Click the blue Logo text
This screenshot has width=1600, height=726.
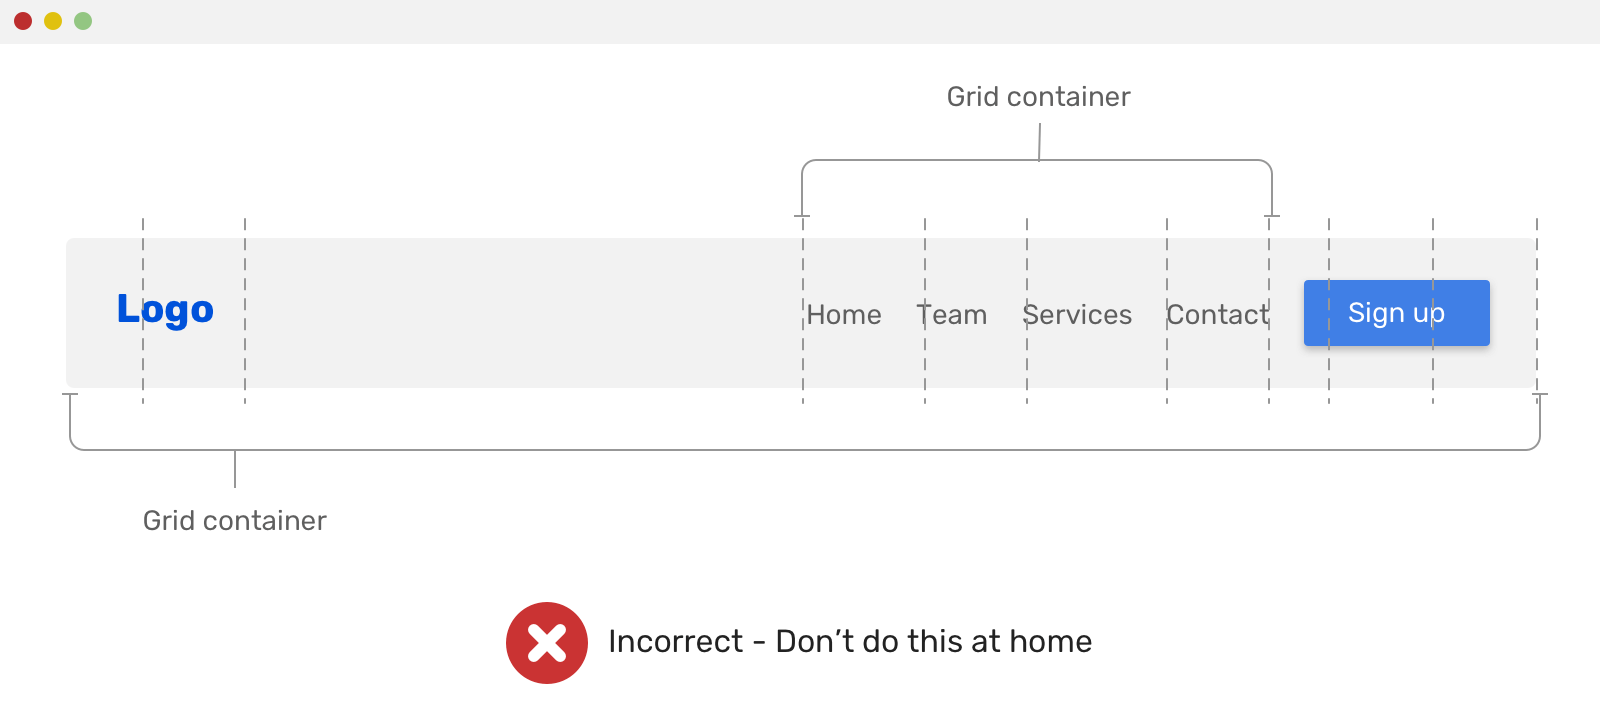tap(165, 310)
